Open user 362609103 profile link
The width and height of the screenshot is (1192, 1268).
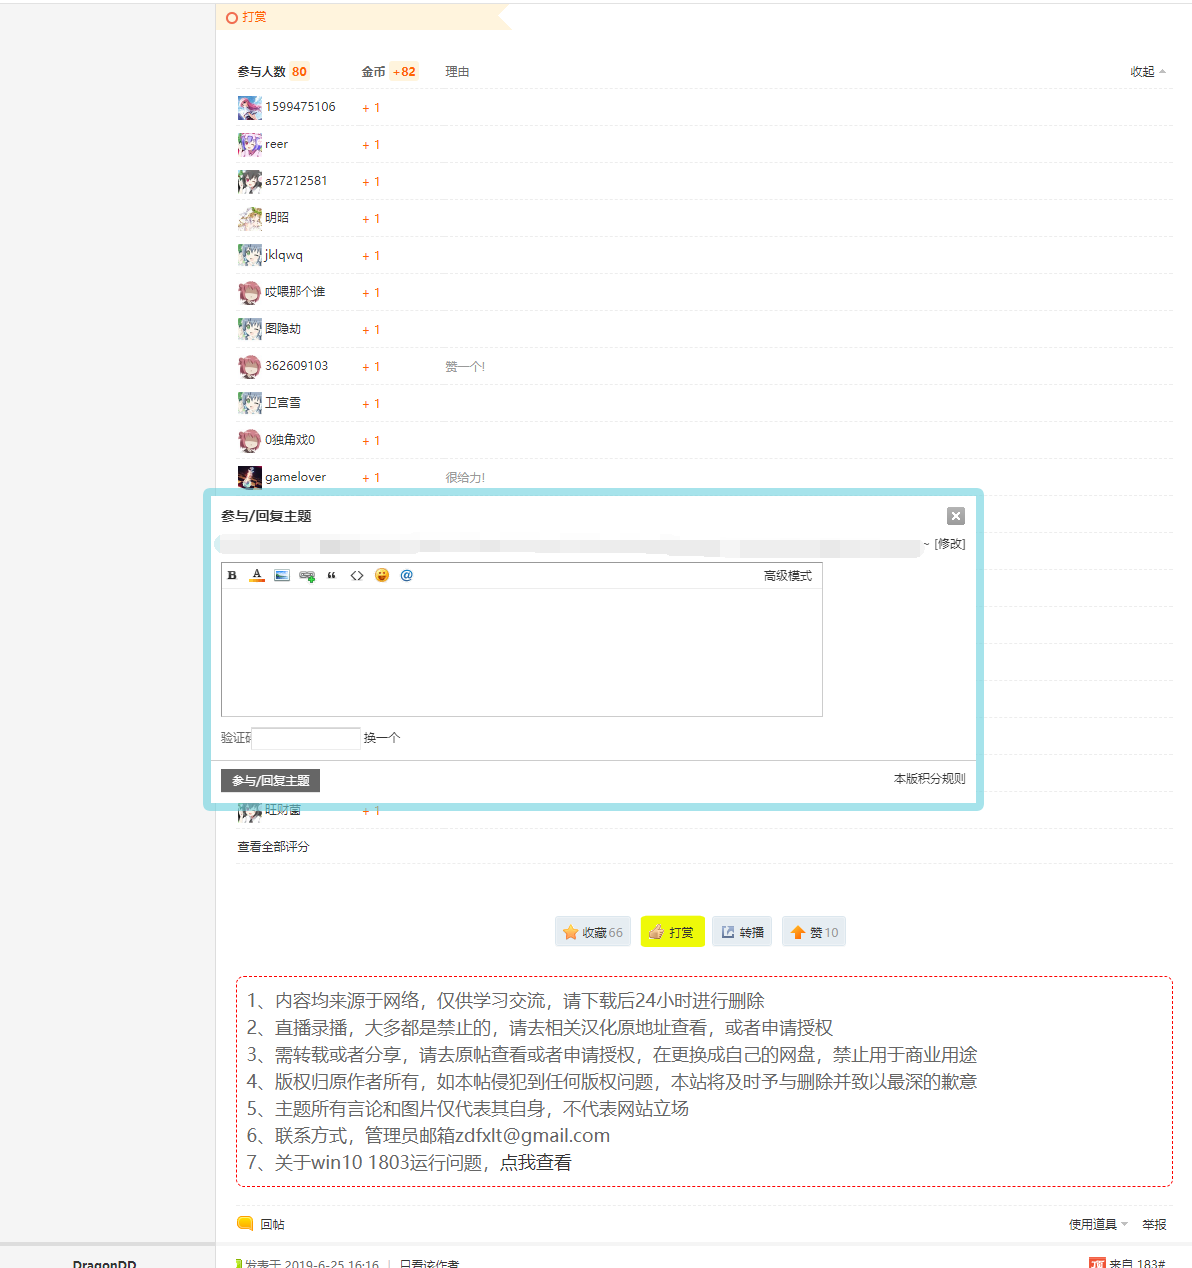pos(296,366)
